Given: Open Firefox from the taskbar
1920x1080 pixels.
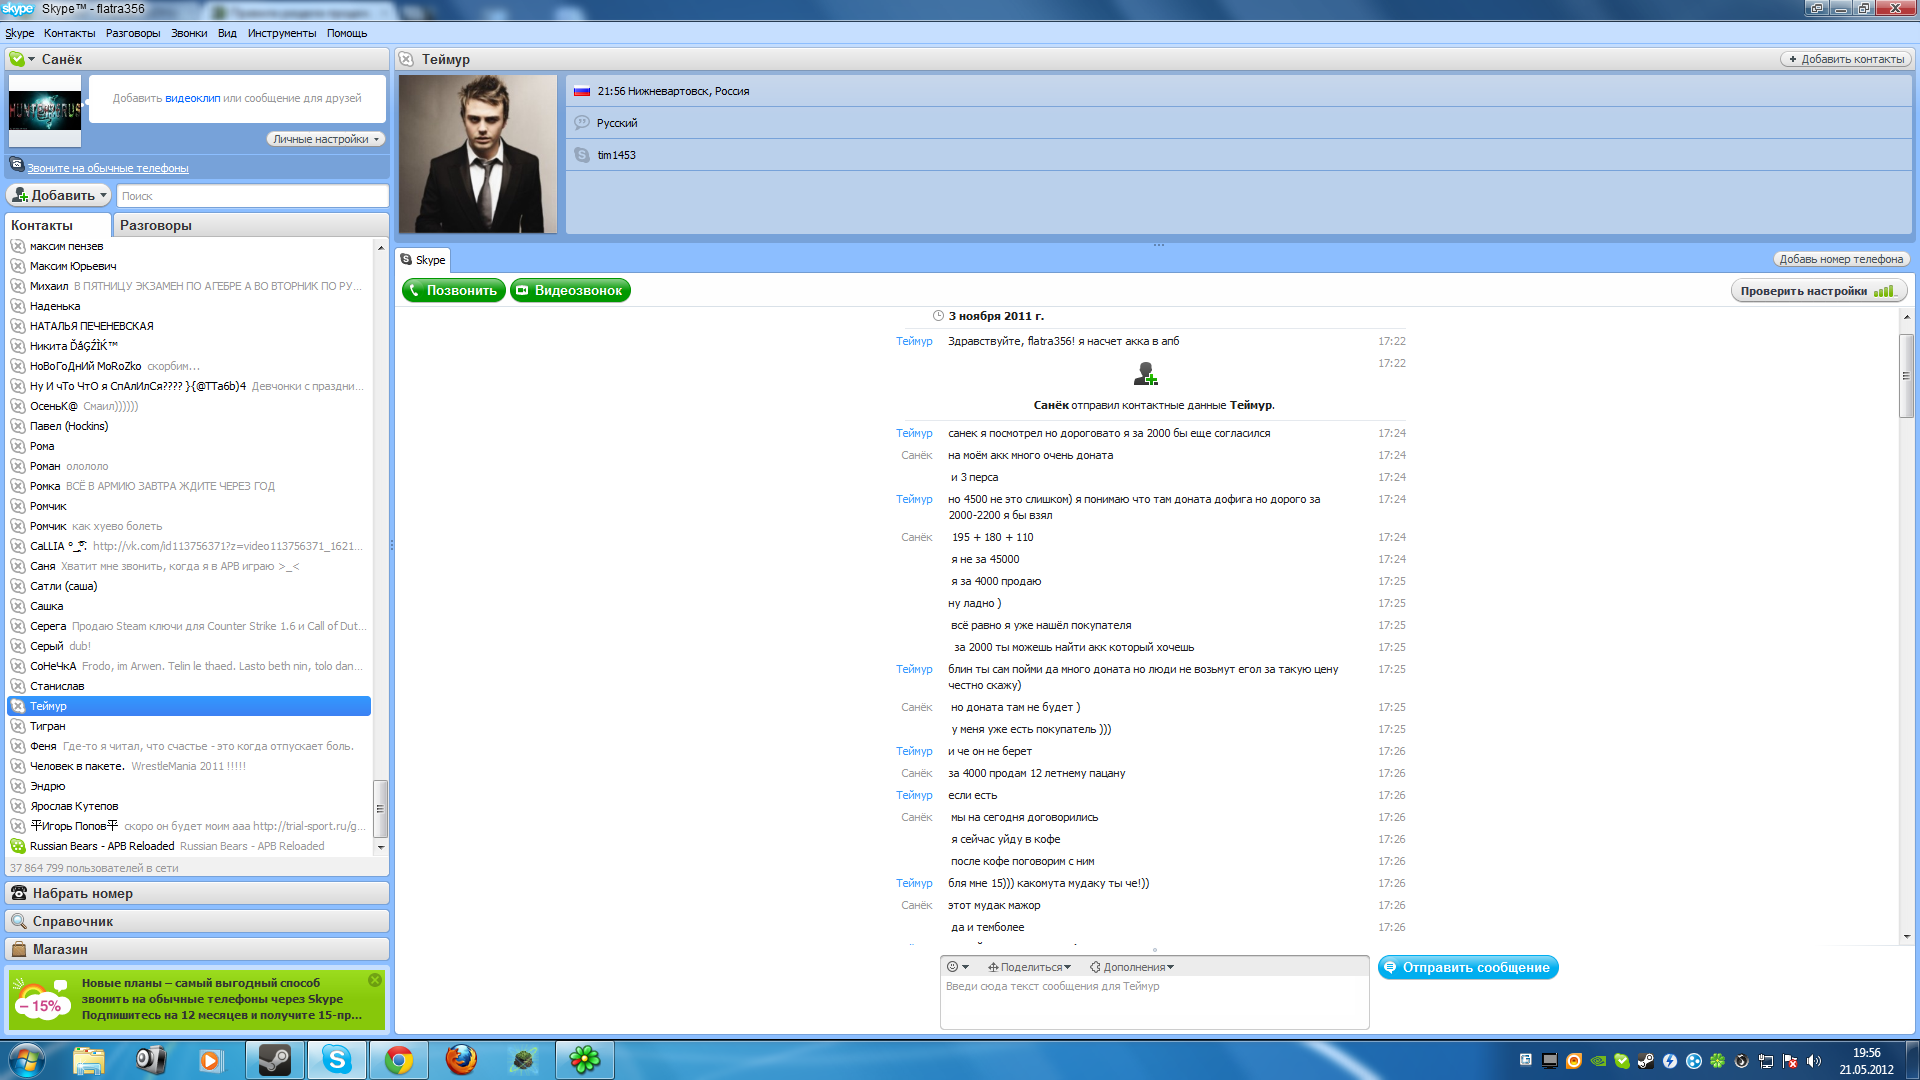Looking at the screenshot, I should coord(461,1060).
